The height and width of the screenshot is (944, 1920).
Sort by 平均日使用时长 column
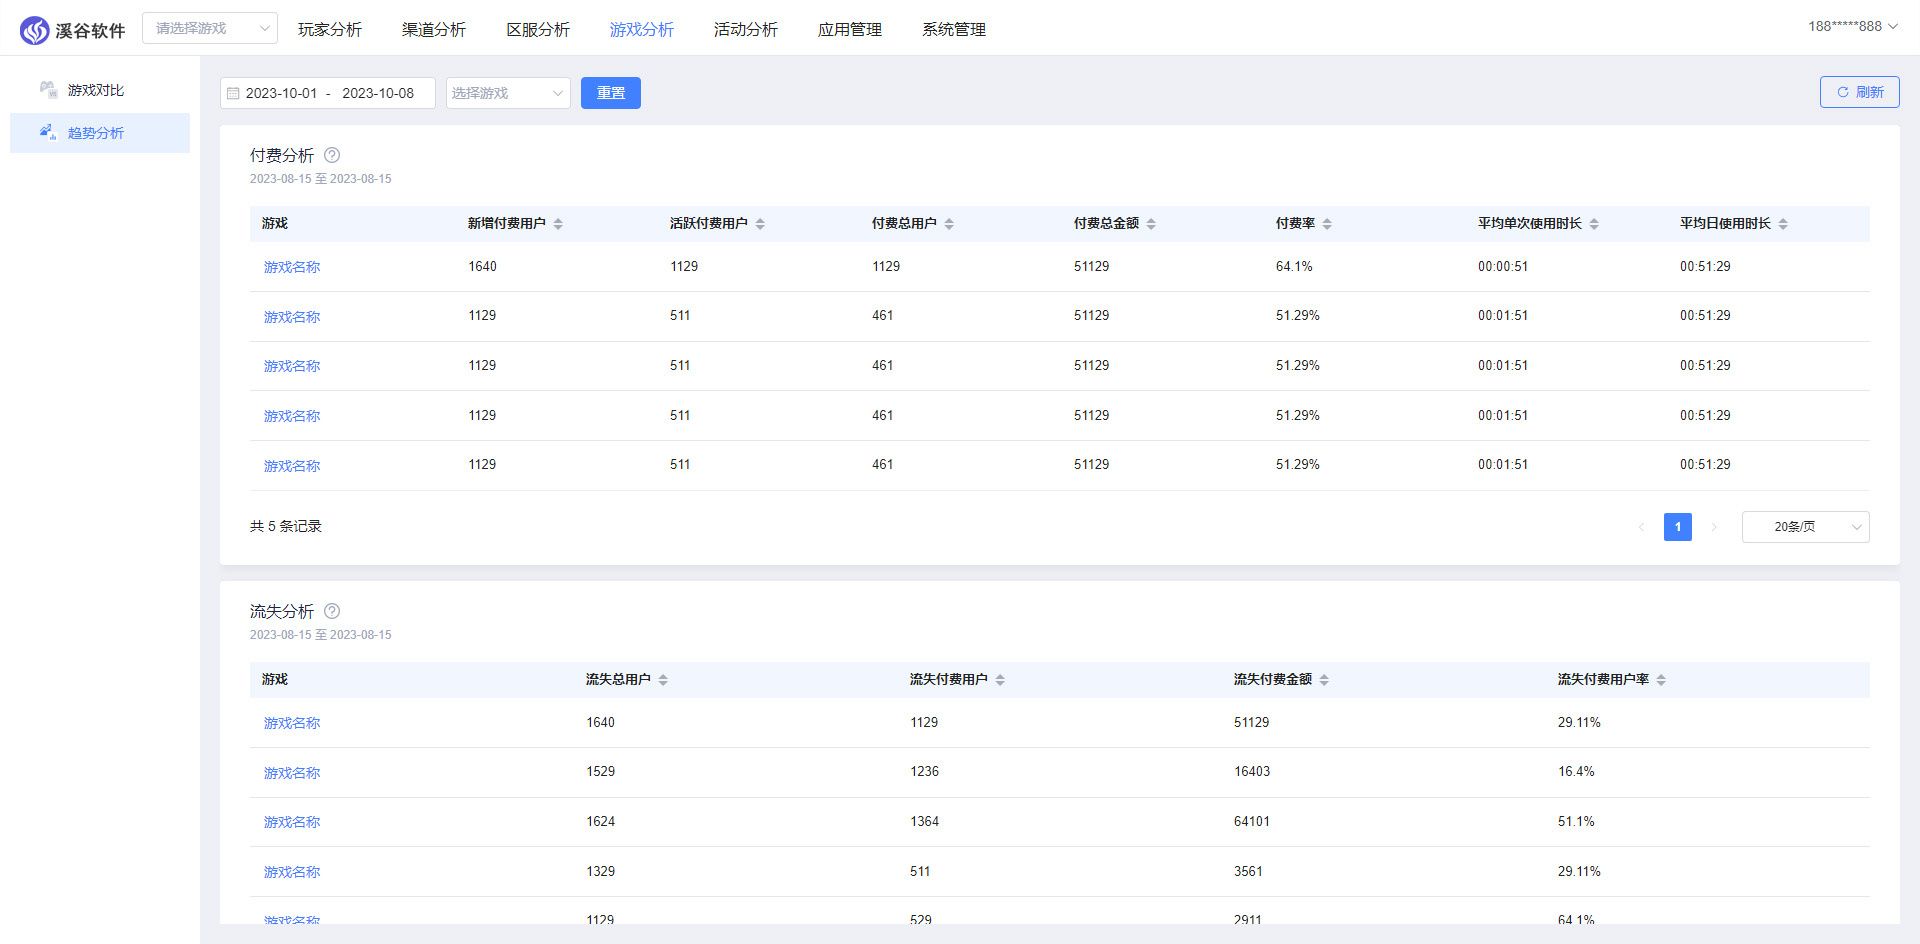tap(1783, 224)
